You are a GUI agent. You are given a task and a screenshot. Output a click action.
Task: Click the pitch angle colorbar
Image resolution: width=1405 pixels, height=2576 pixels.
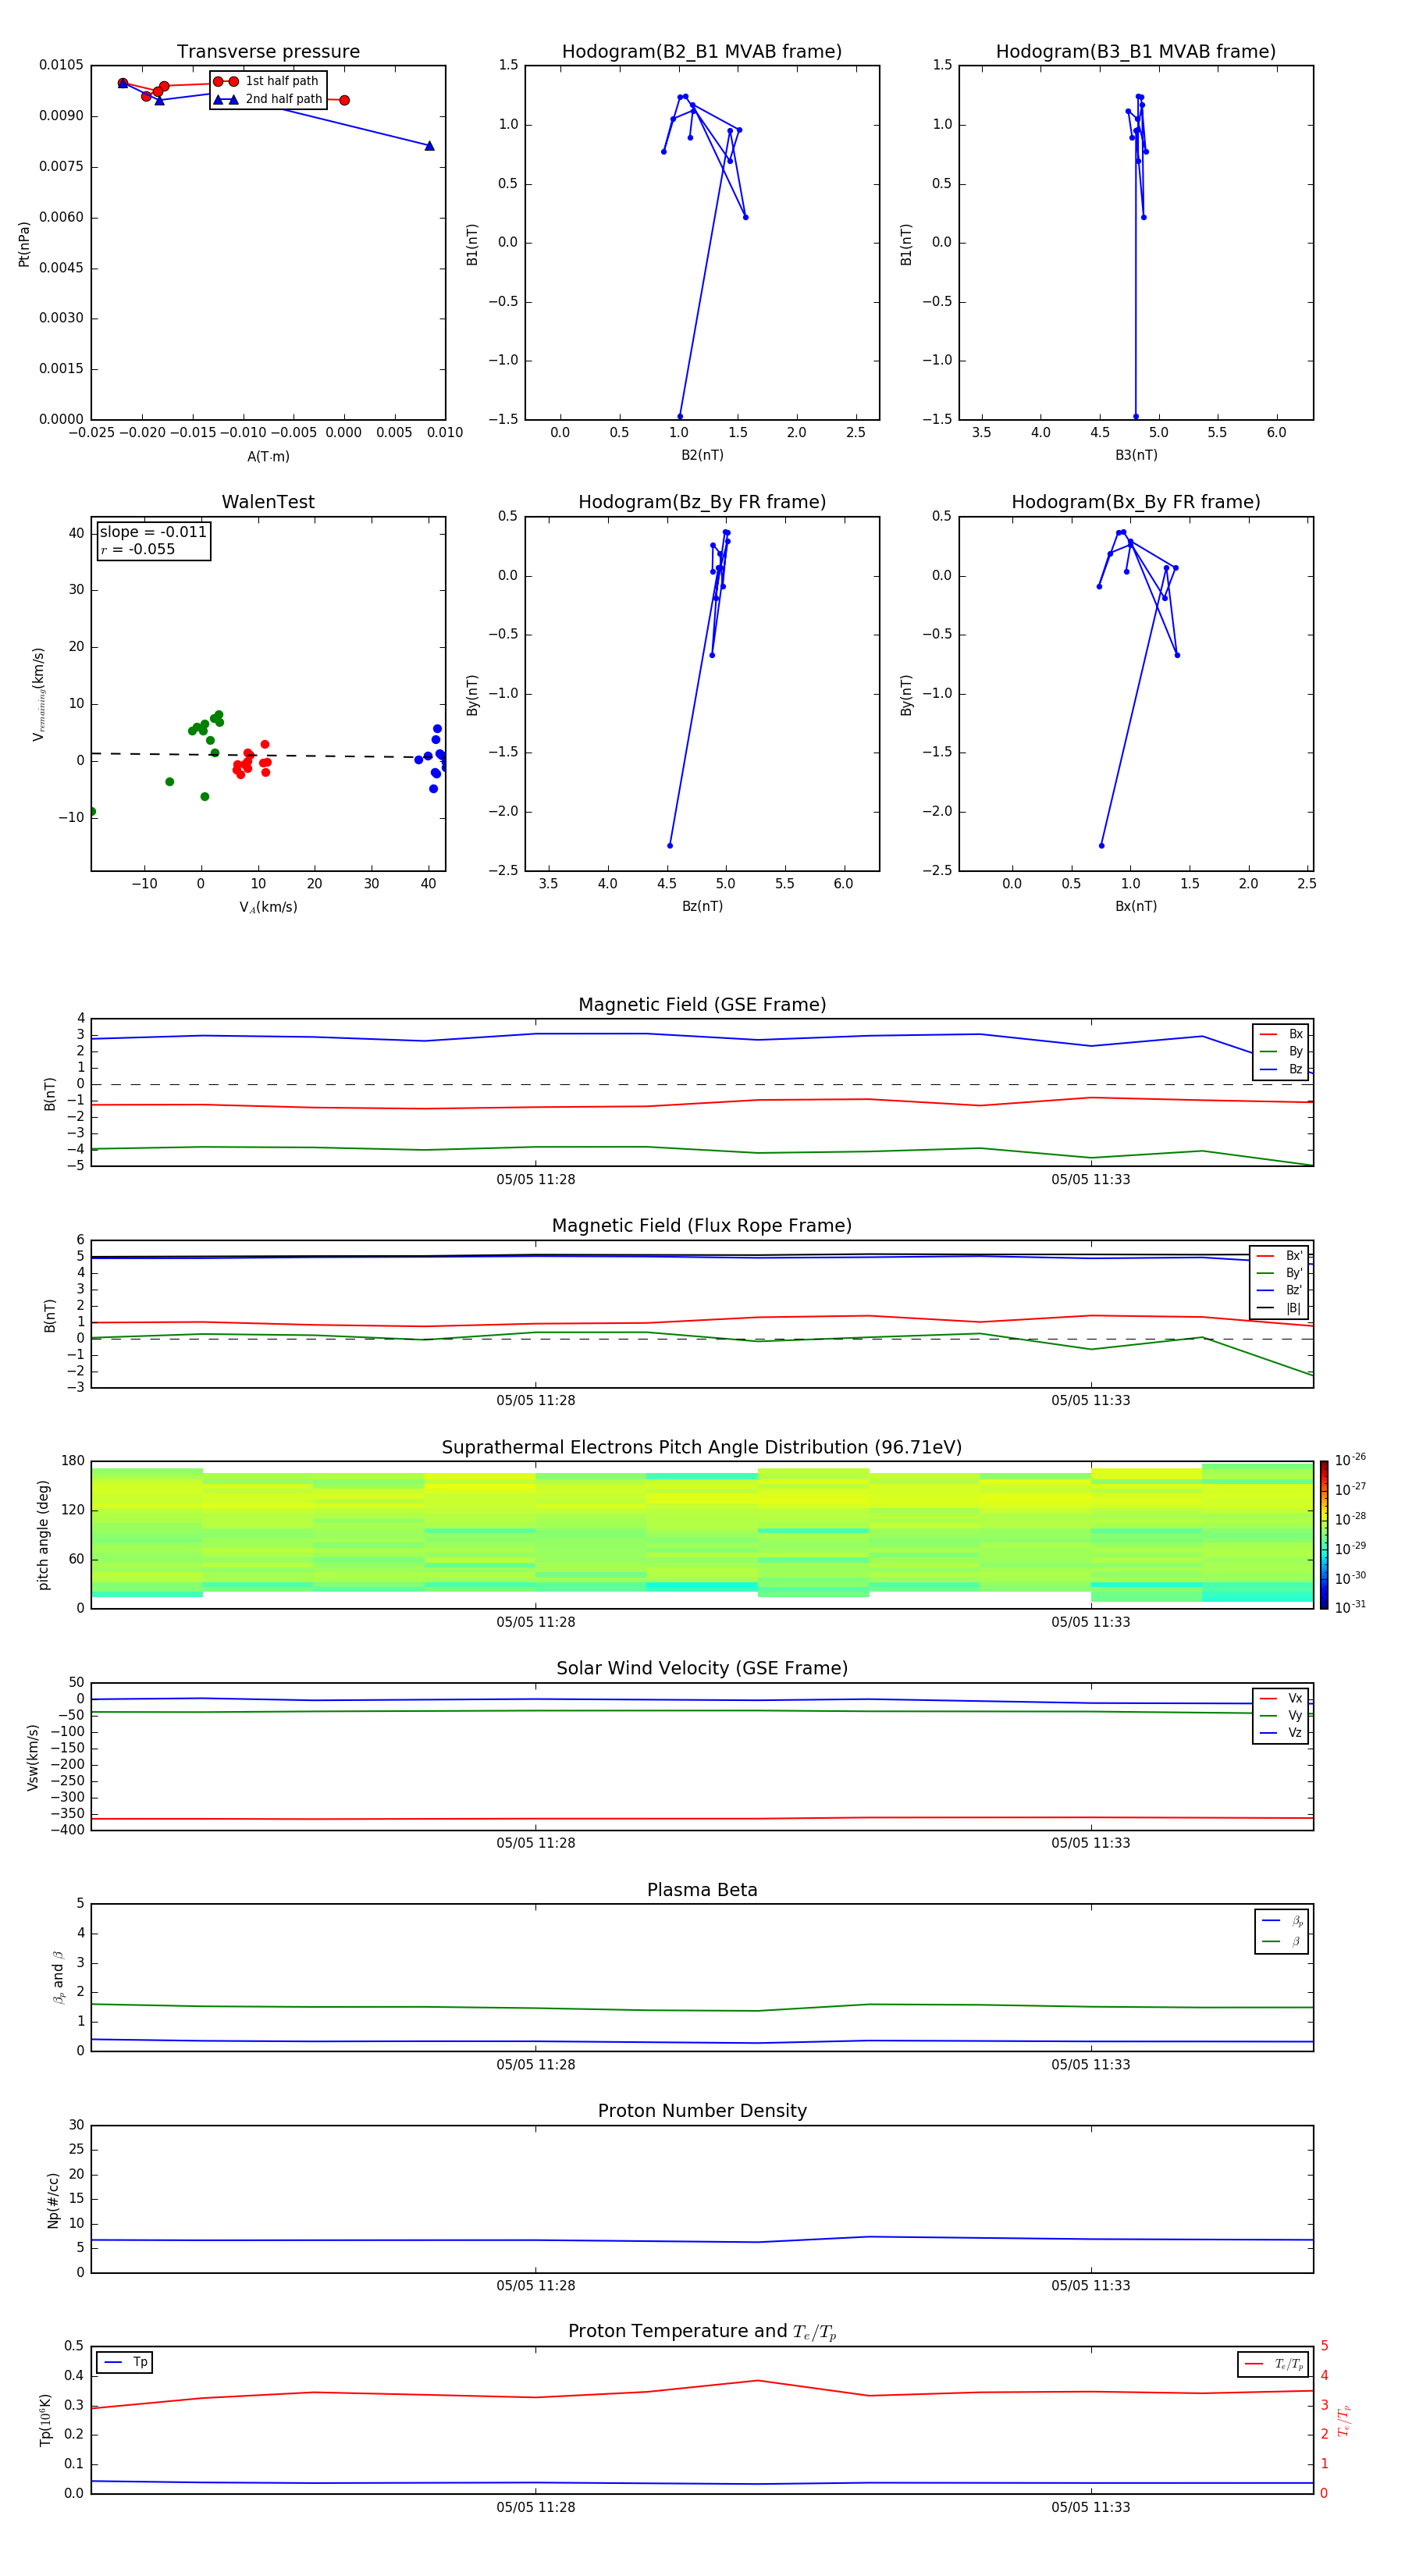[1323, 1535]
